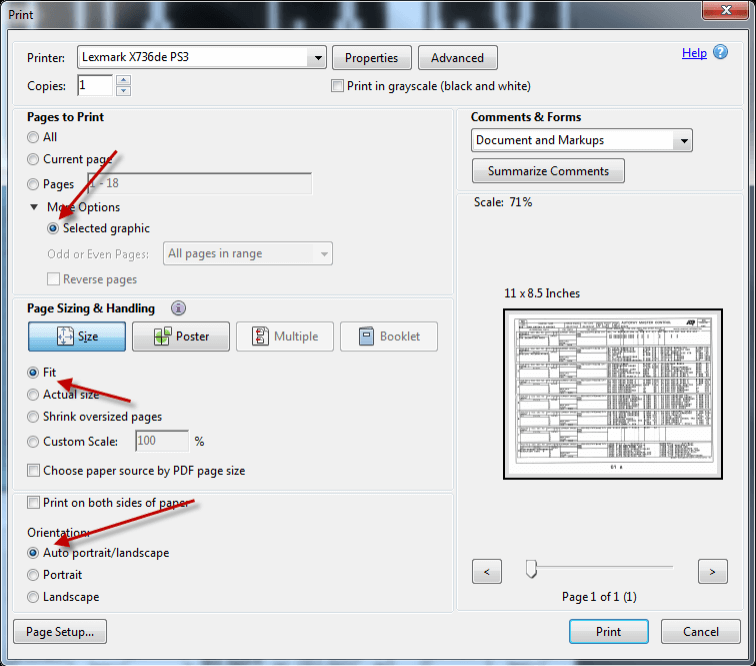756x666 pixels.
Task: Click the Copies number field
Action: (x=95, y=85)
